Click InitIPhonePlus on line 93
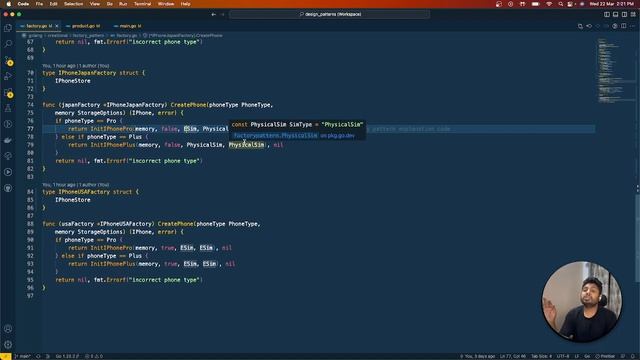The width and height of the screenshot is (640, 360). [x=113, y=264]
